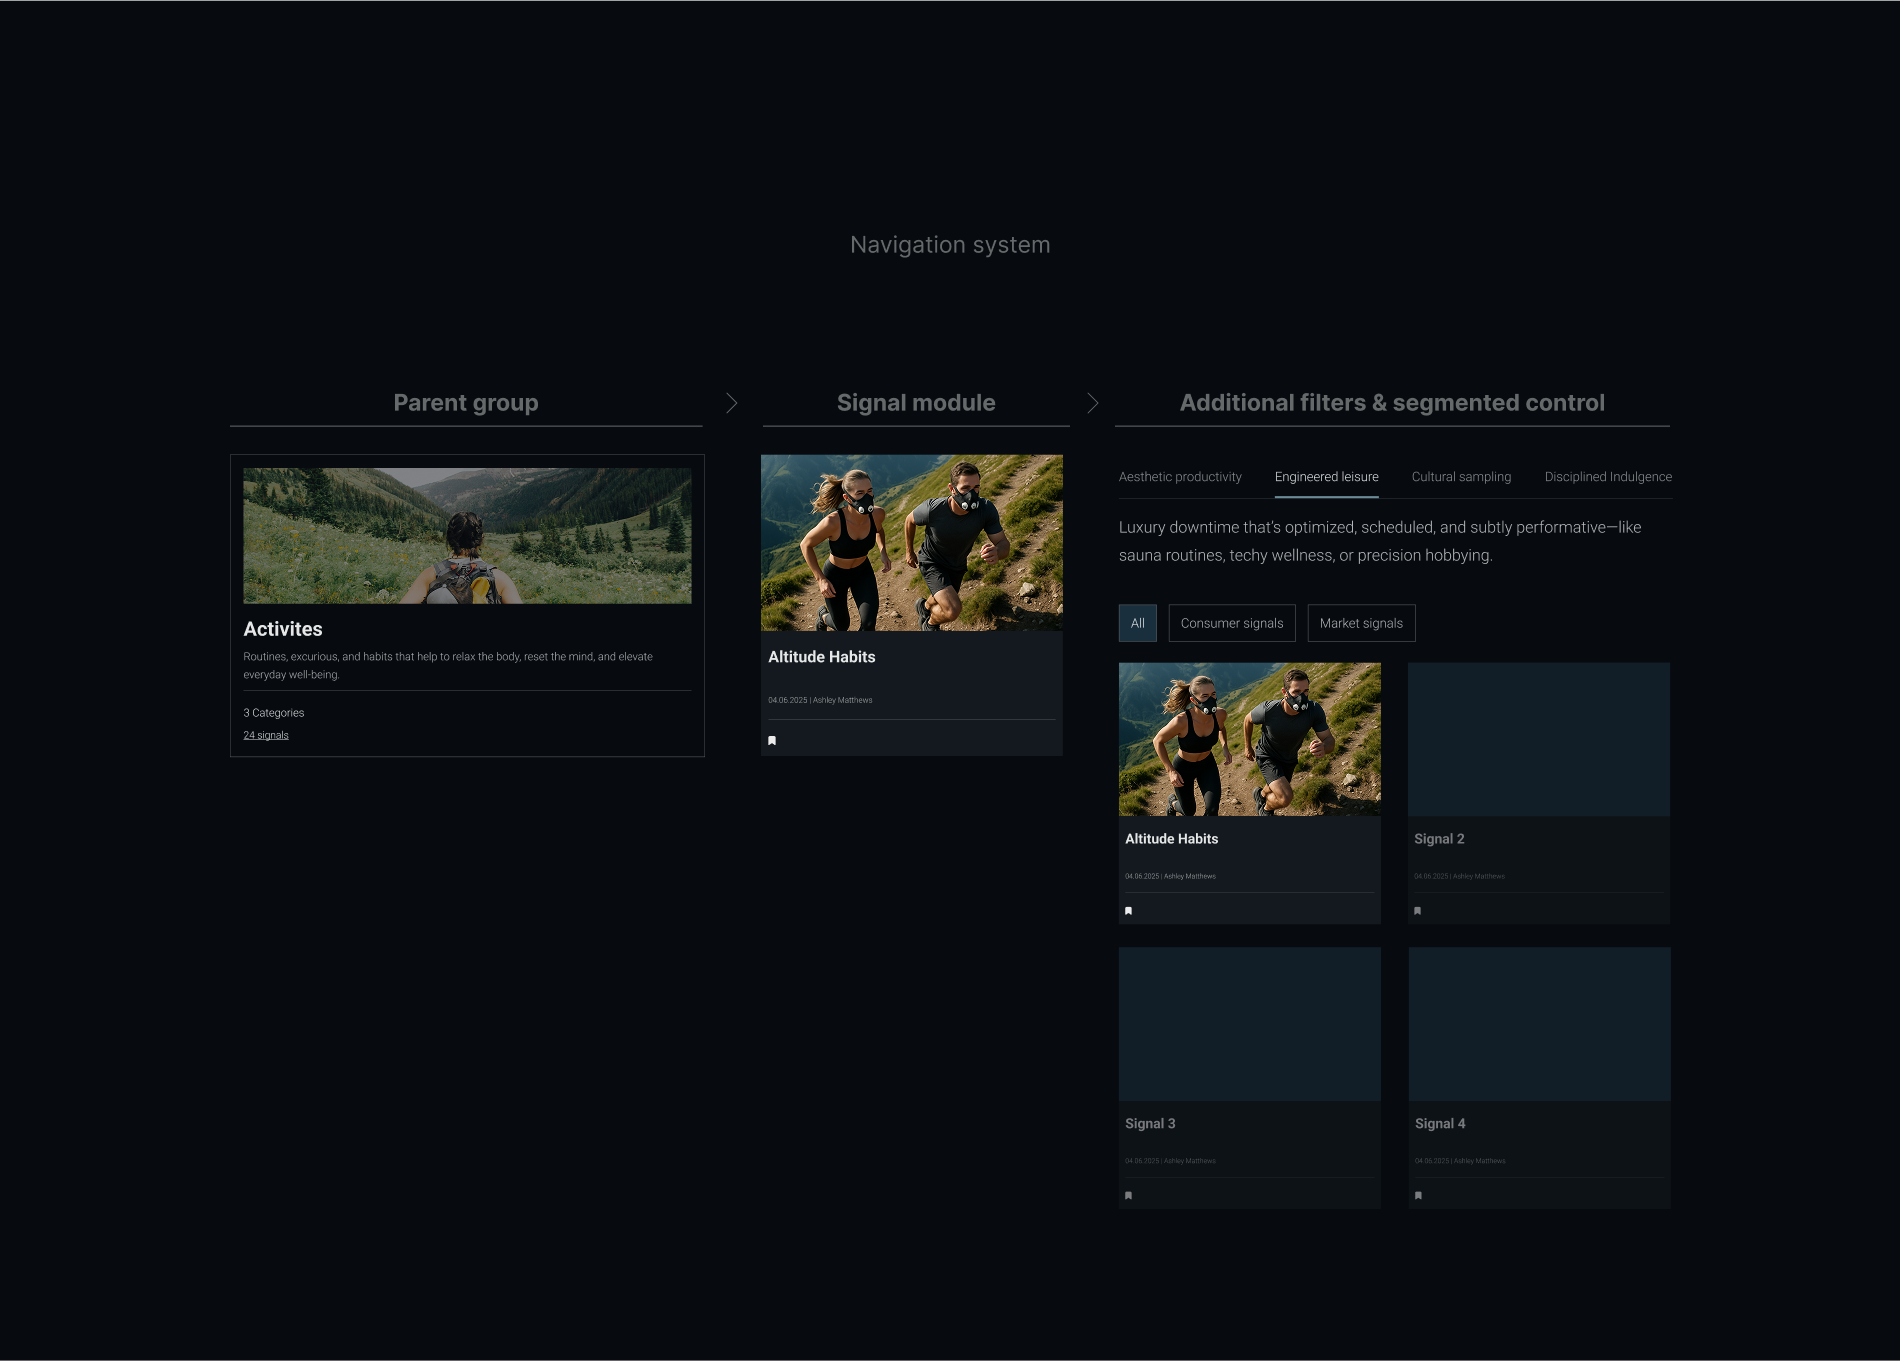Image resolution: width=1900 pixels, height=1361 pixels.
Task: Switch to Cultural sampling tab
Action: click(x=1461, y=477)
